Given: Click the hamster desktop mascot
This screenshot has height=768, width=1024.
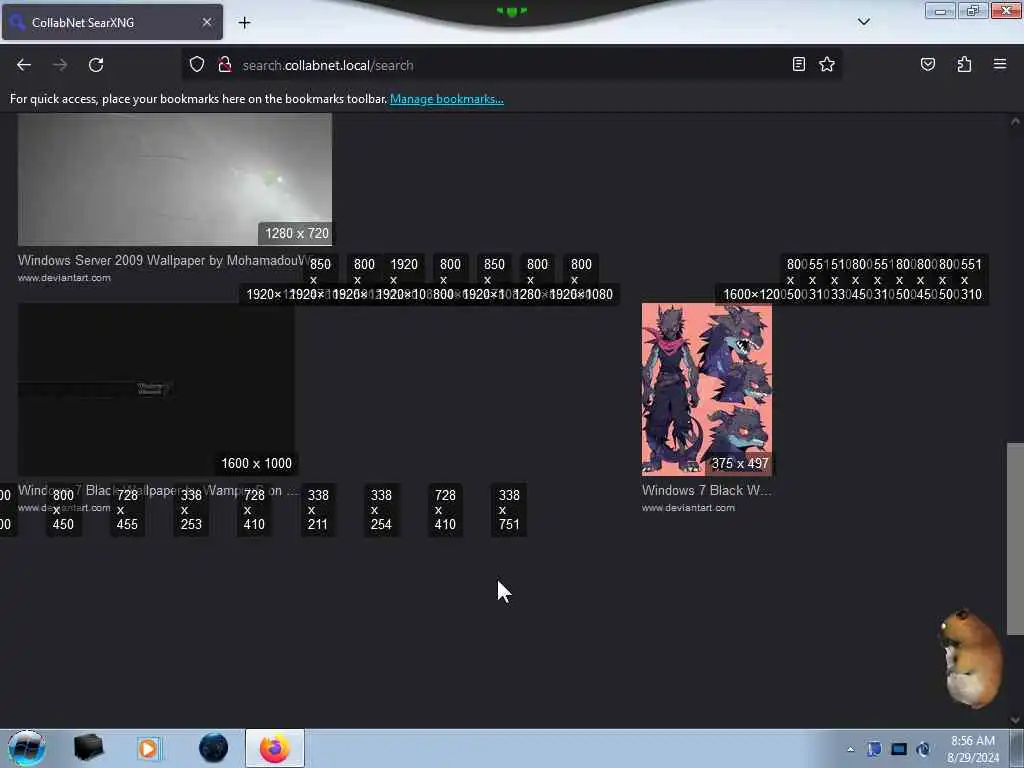Looking at the screenshot, I should tap(970, 658).
